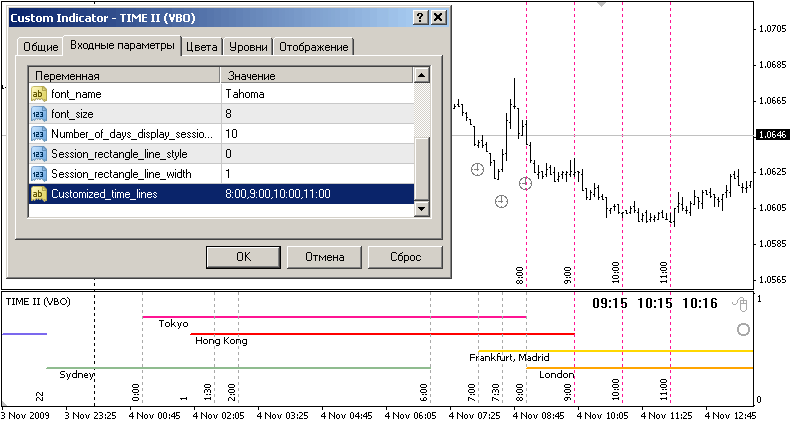This screenshot has height=424, width=793.
Task: Click the question mark help button in the dialog title bar
Action: coord(421,18)
